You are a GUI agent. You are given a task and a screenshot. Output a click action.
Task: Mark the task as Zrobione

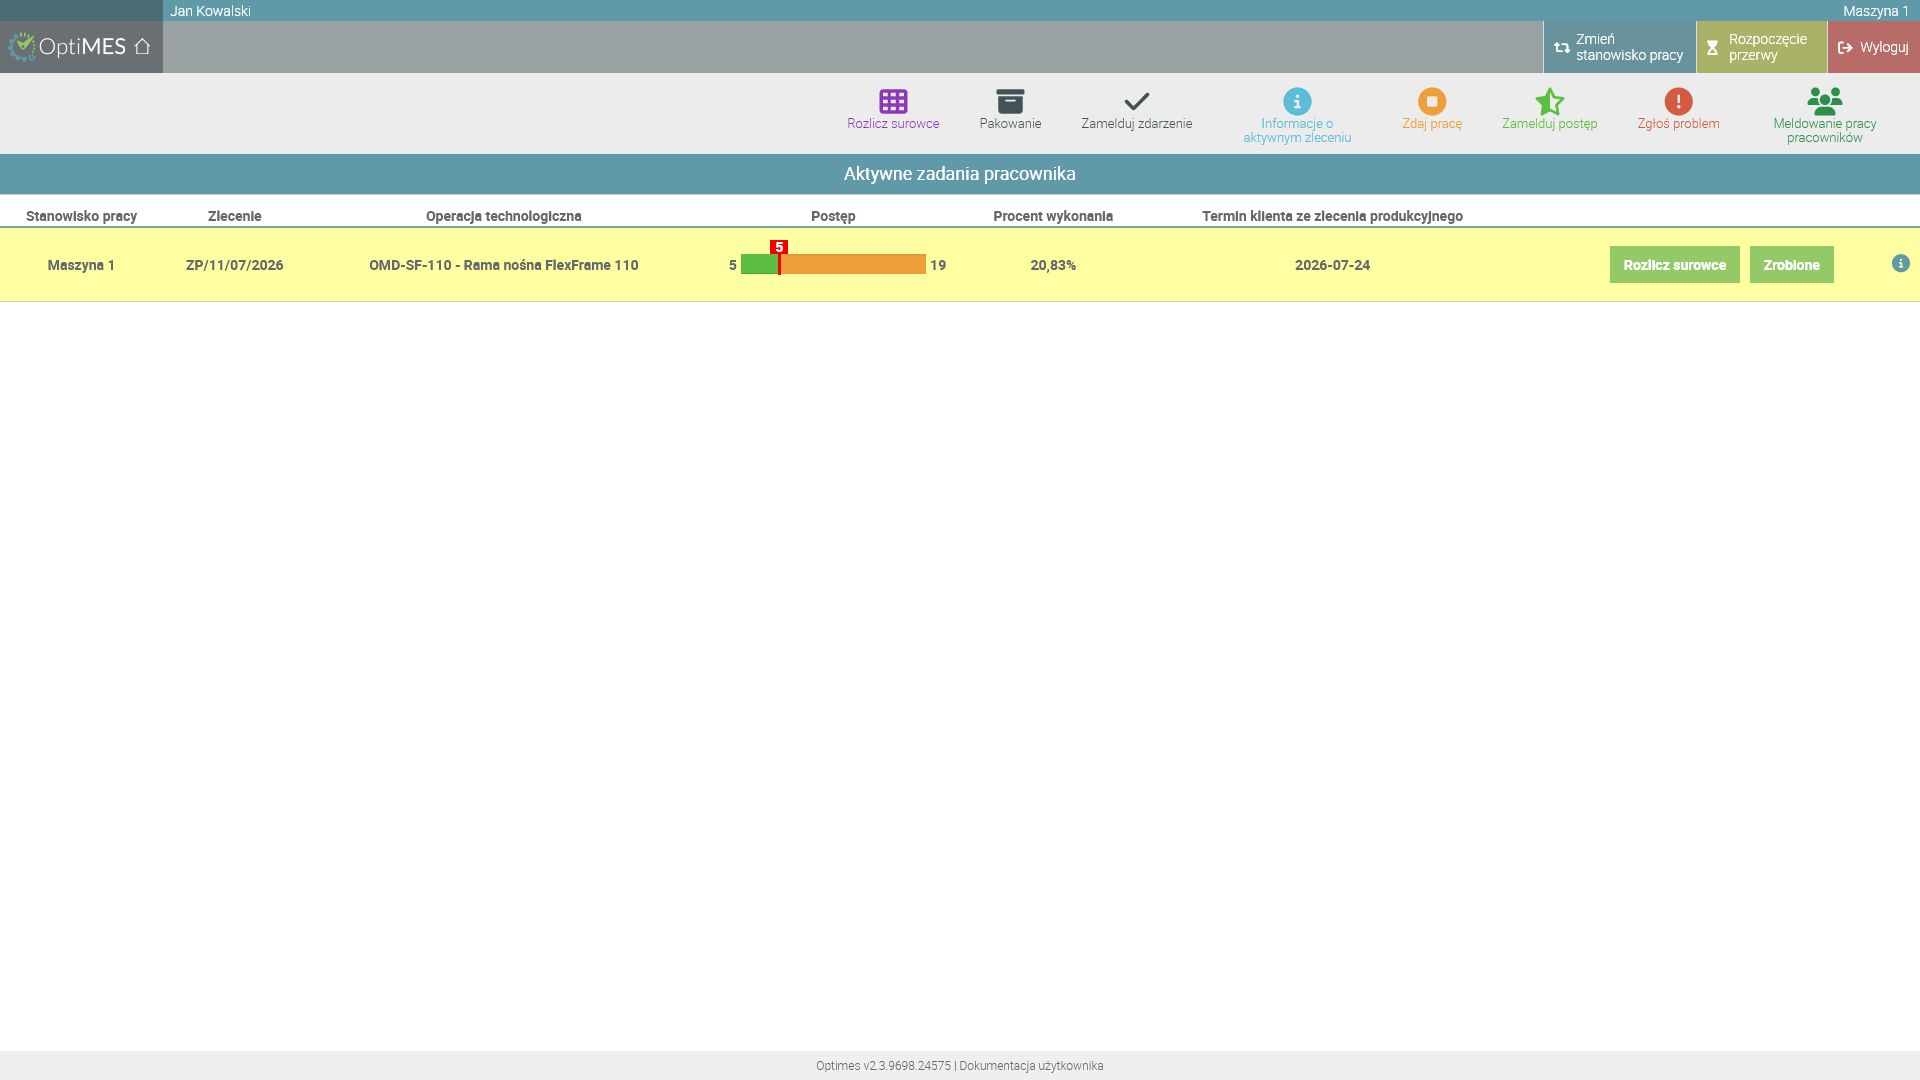[1791, 265]
